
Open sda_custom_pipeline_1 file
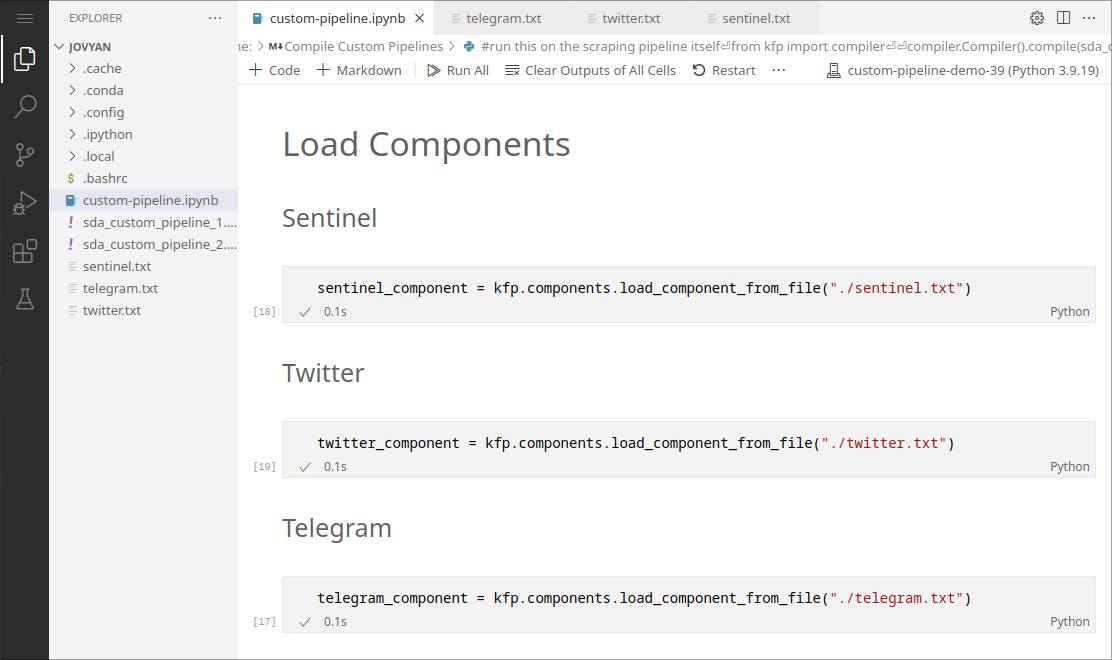(143, 223)
